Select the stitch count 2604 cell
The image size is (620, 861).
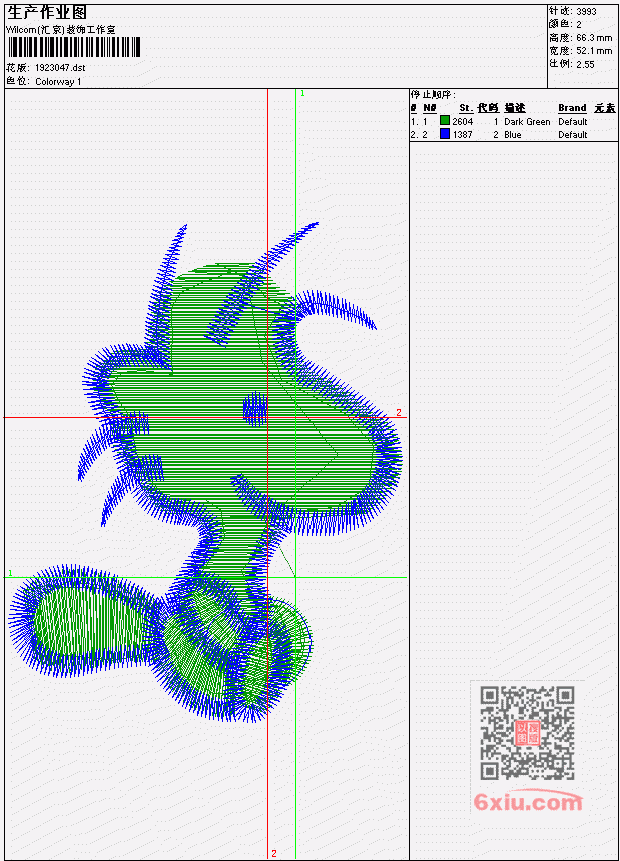(462, 121)
